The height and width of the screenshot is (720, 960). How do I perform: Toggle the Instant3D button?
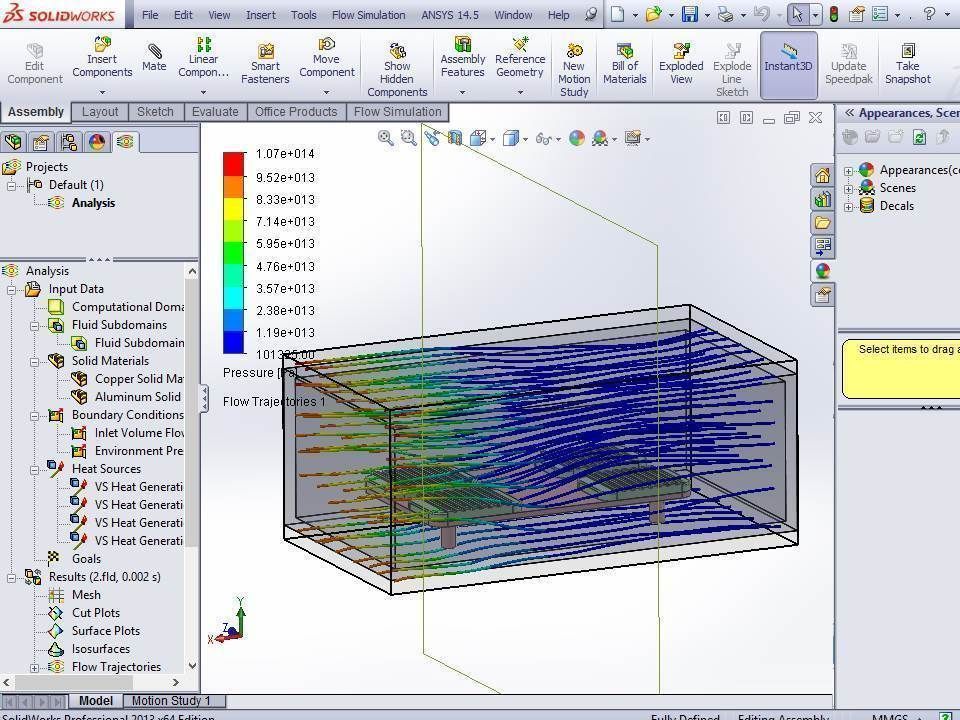[789, 65]
